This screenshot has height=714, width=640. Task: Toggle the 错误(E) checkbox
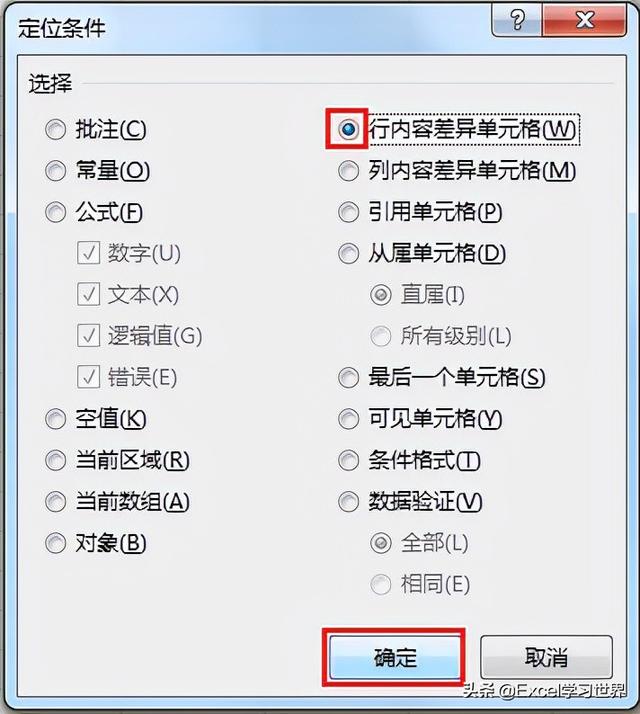point(88,377)
